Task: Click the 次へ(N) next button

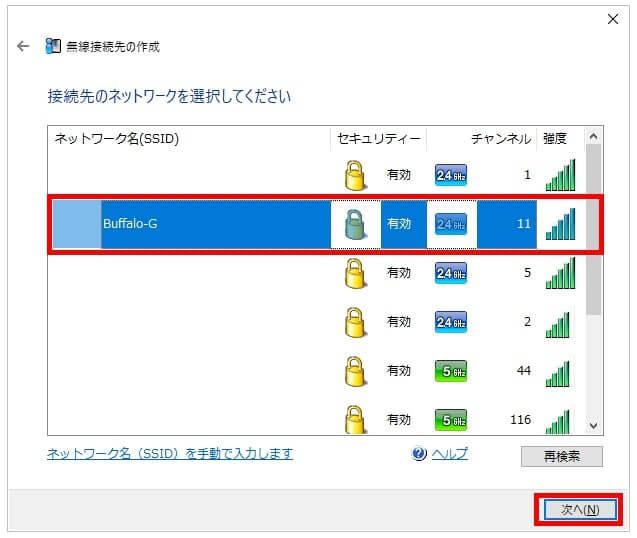Action: [x=580, y=510]
